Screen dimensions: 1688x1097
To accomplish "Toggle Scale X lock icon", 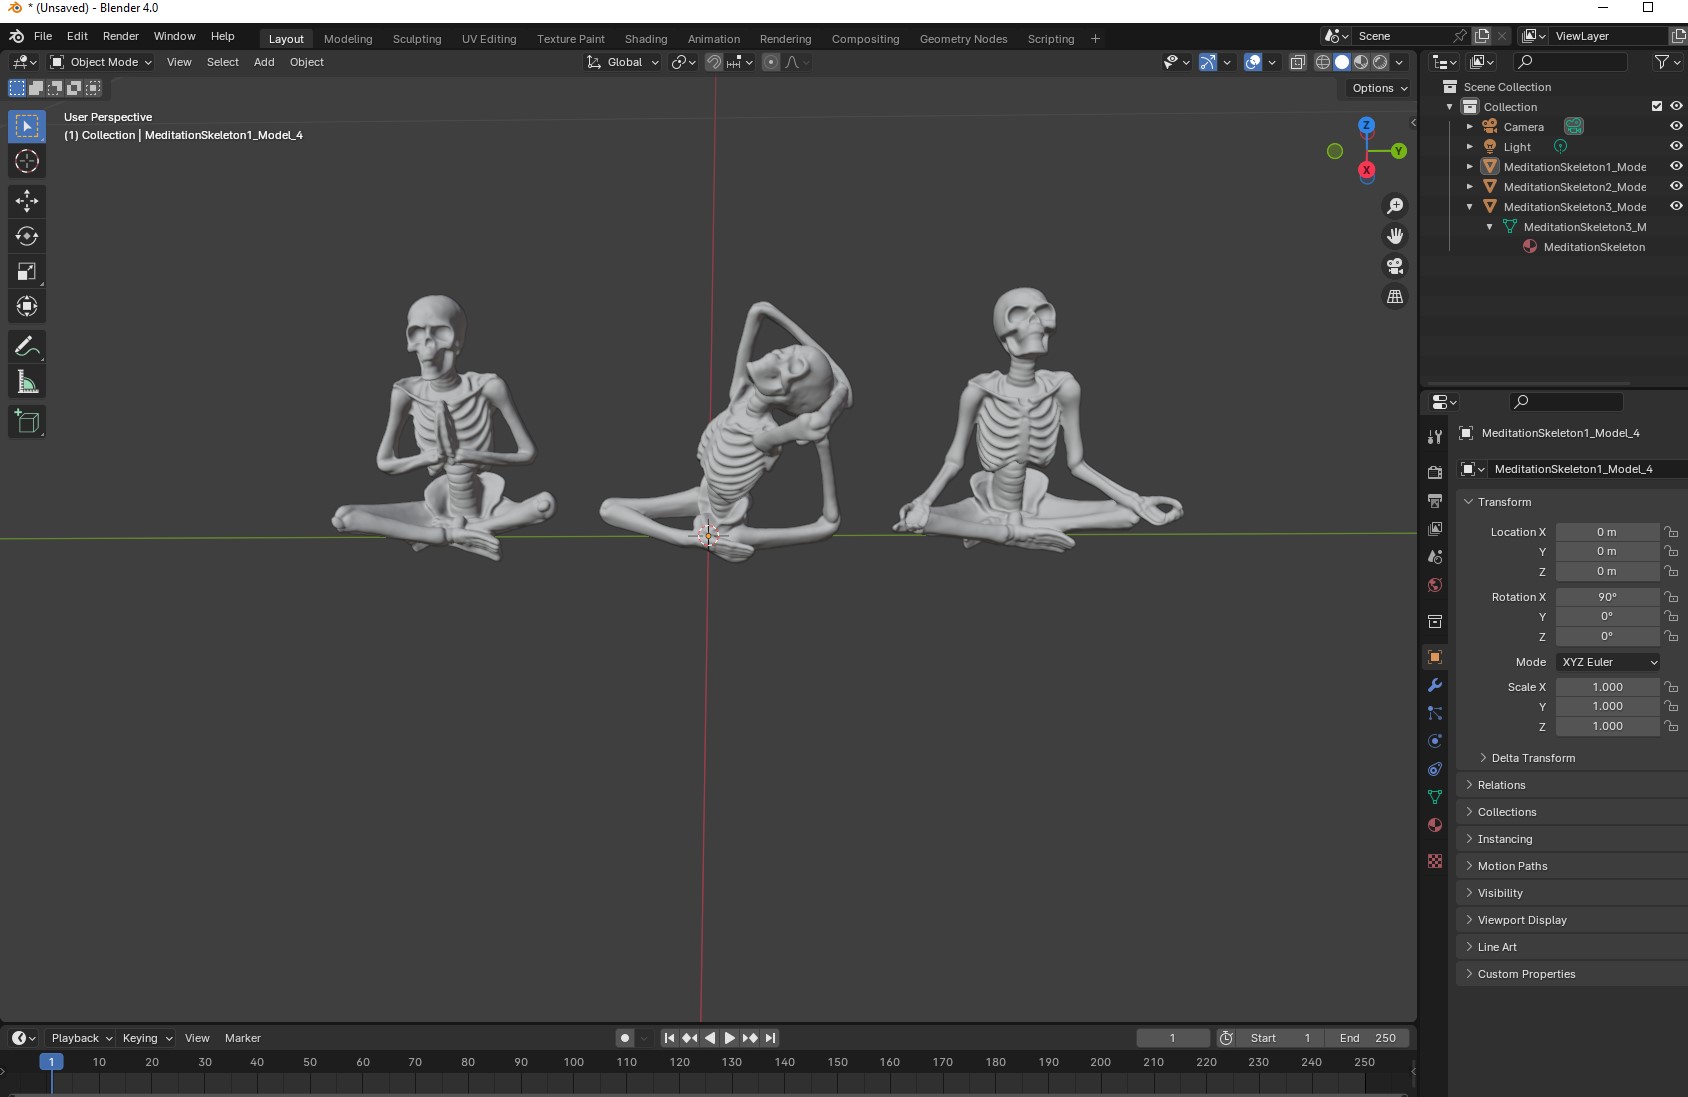I will [x=1671, y=687].
